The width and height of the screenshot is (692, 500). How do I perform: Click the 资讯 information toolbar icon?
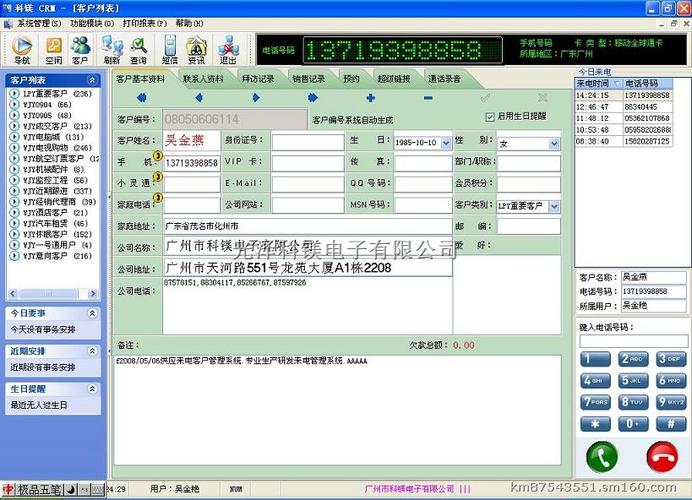click(196, 50)
